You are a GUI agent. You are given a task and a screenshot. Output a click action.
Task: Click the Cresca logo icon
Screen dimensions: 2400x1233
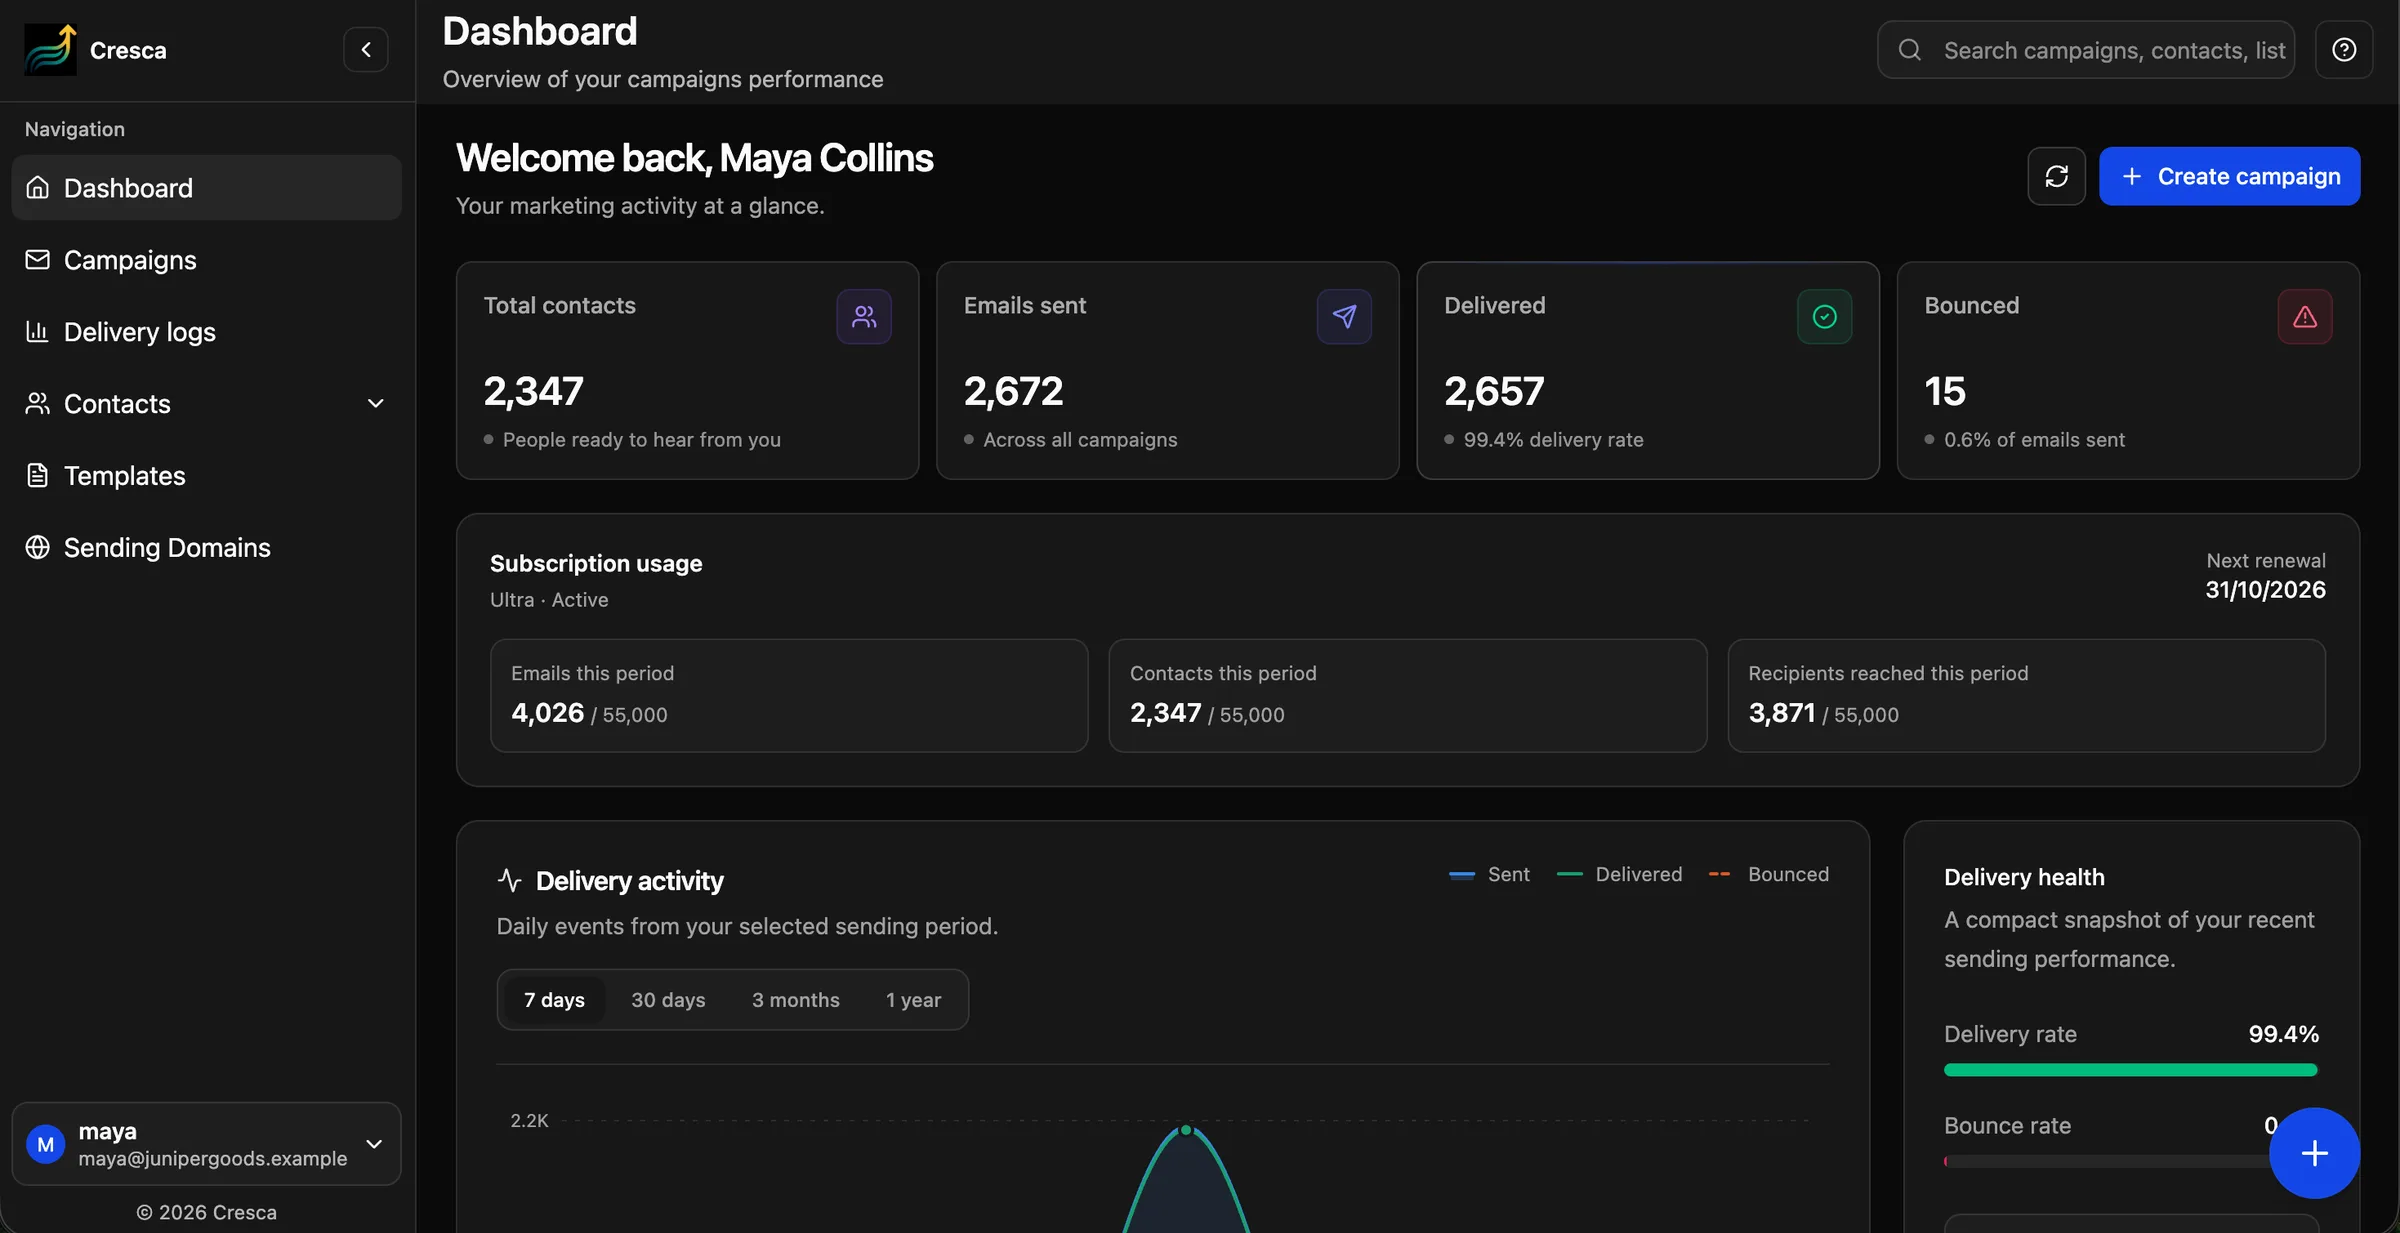click(x=50, y=50)
